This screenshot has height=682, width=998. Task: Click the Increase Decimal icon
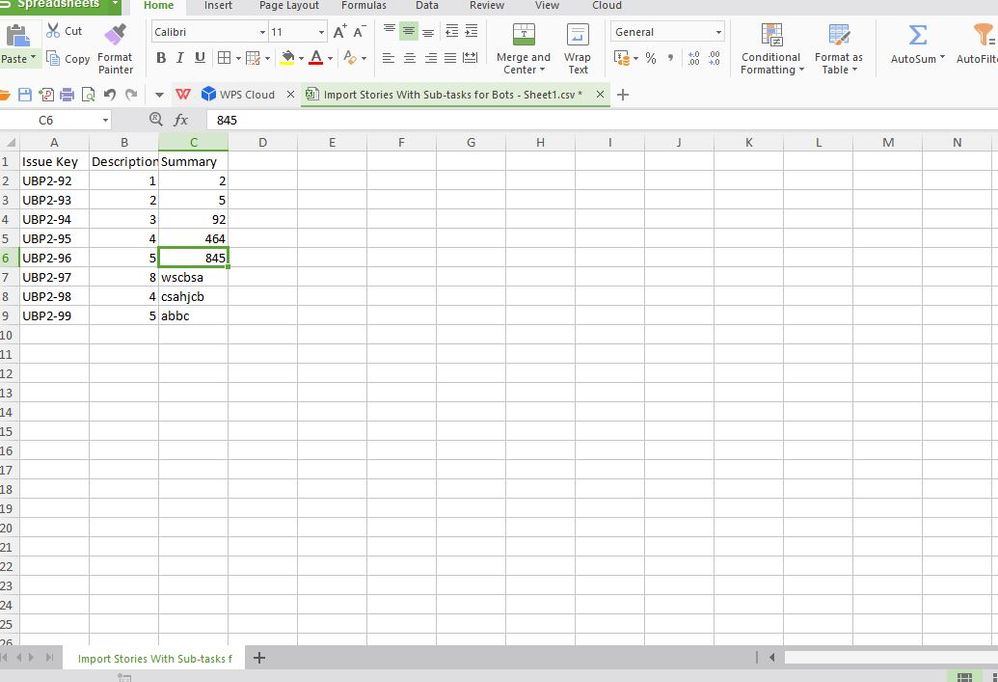693,58
